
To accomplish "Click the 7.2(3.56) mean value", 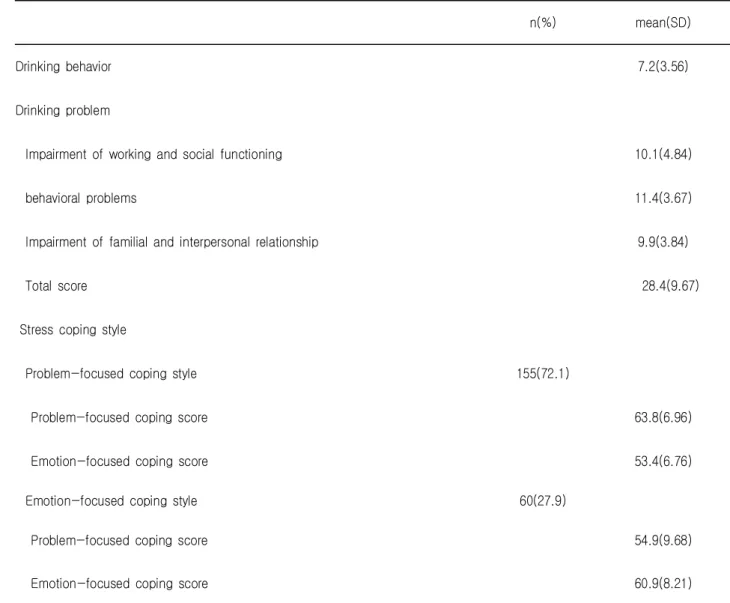I will click(x=662, y=67).
